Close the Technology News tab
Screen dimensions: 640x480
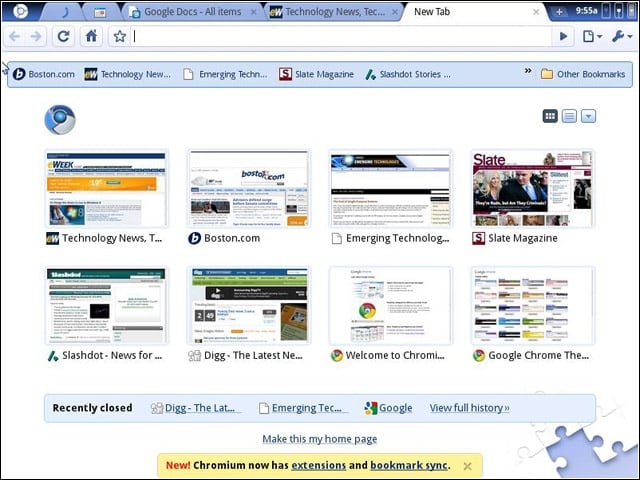pos(395,12)
